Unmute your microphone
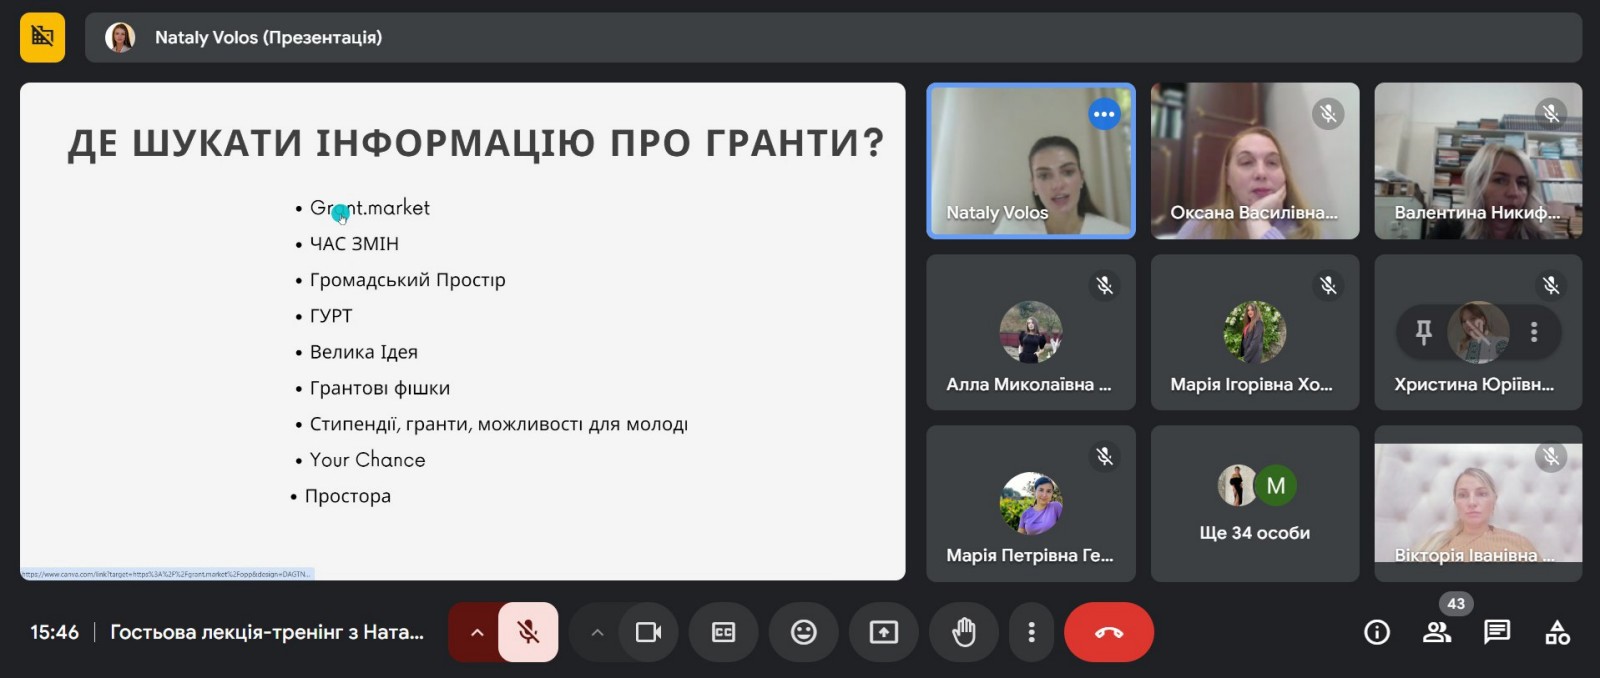Screen dimensions: 1600x678 (528, 632)
